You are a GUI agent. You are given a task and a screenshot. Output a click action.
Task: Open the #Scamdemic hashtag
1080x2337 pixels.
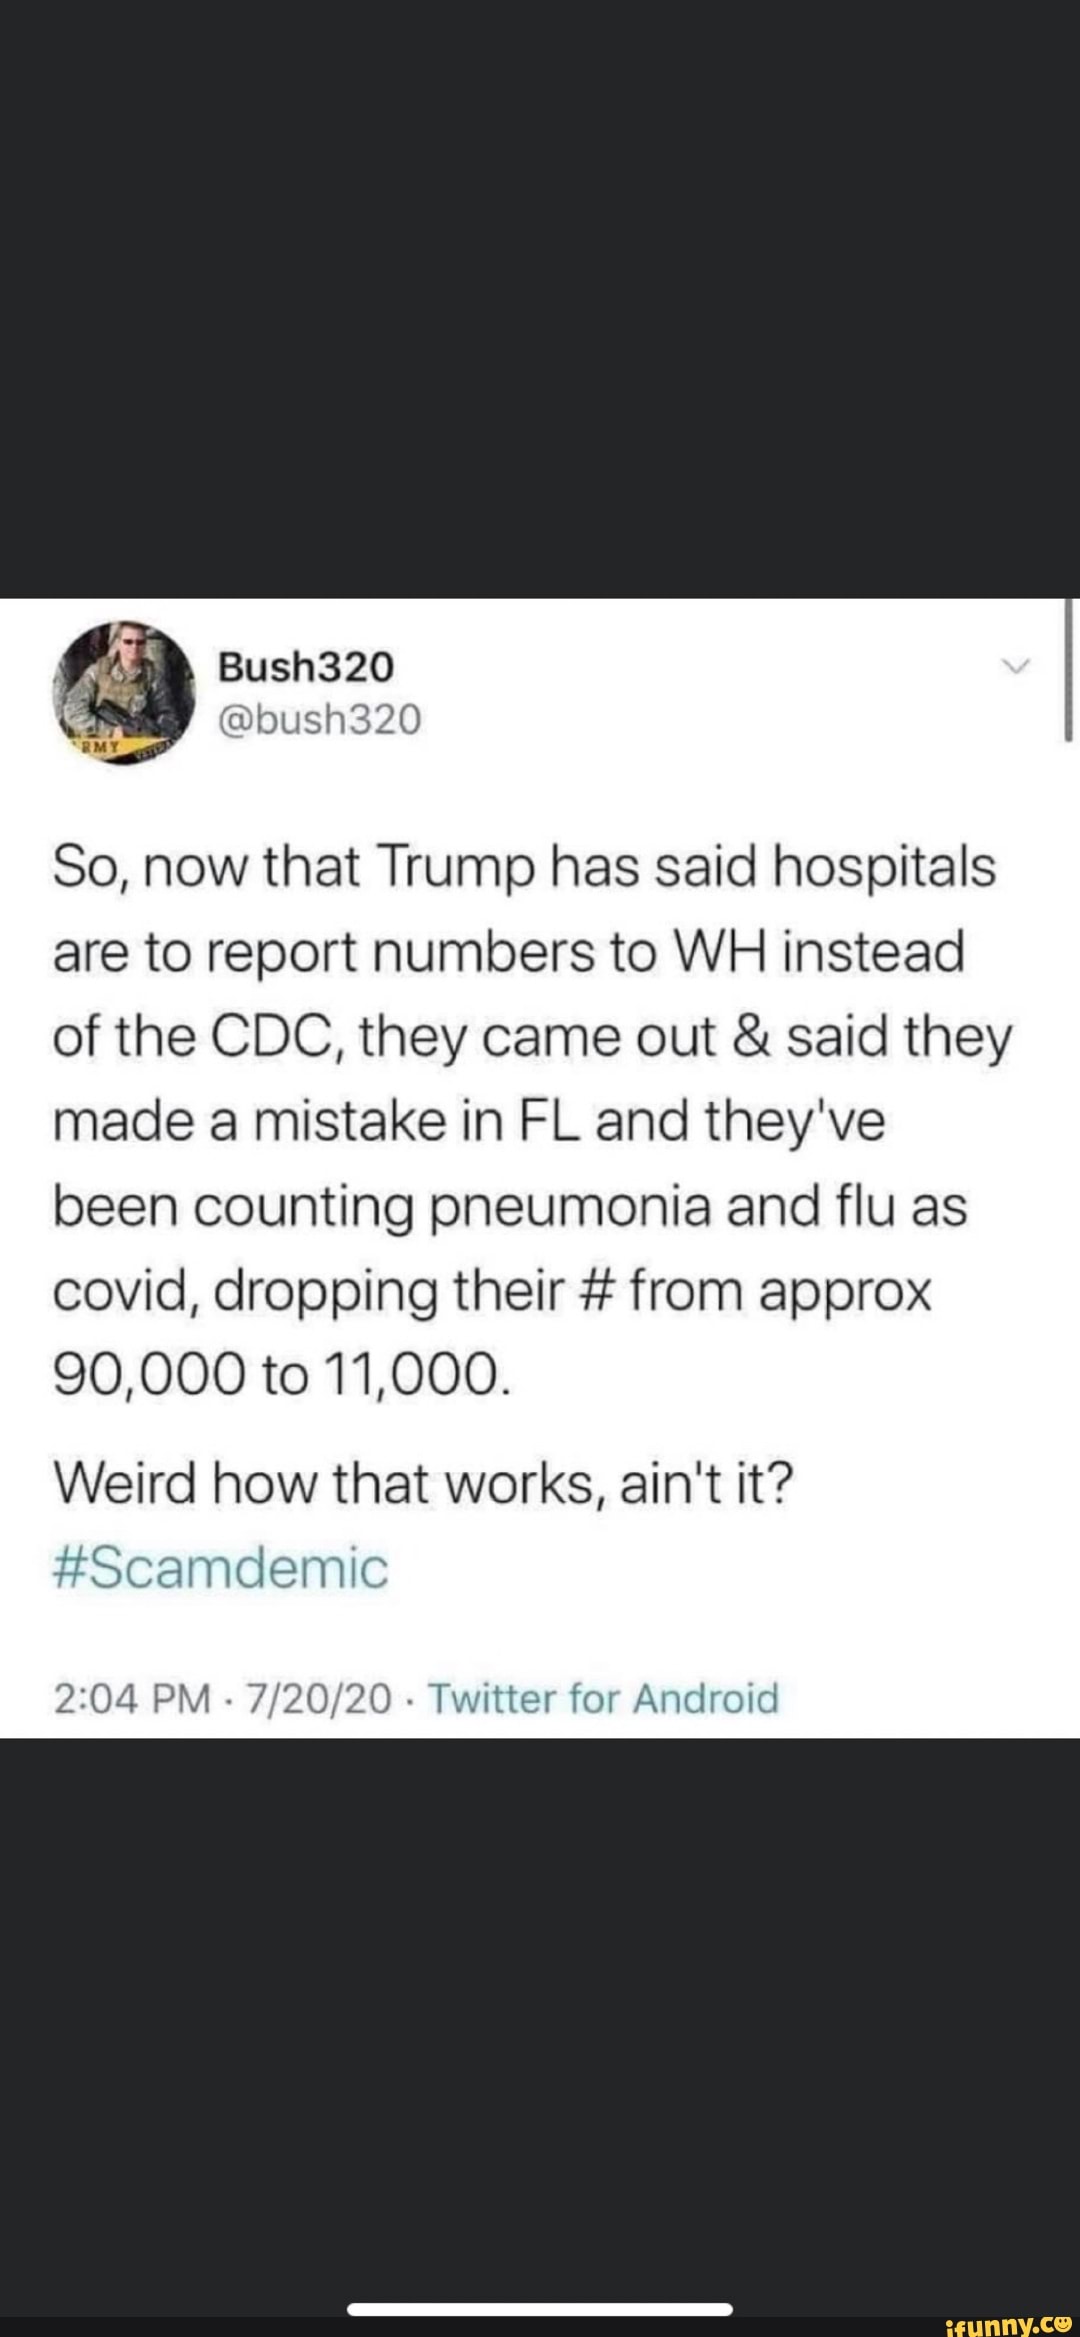pos(220,1568)
